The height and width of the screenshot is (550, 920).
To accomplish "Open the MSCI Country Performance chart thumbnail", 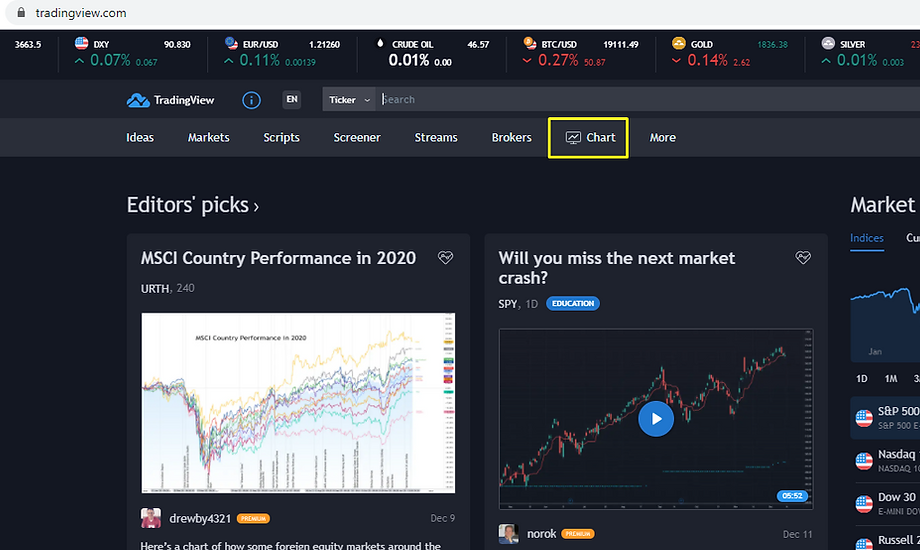I will coord(298,403).
